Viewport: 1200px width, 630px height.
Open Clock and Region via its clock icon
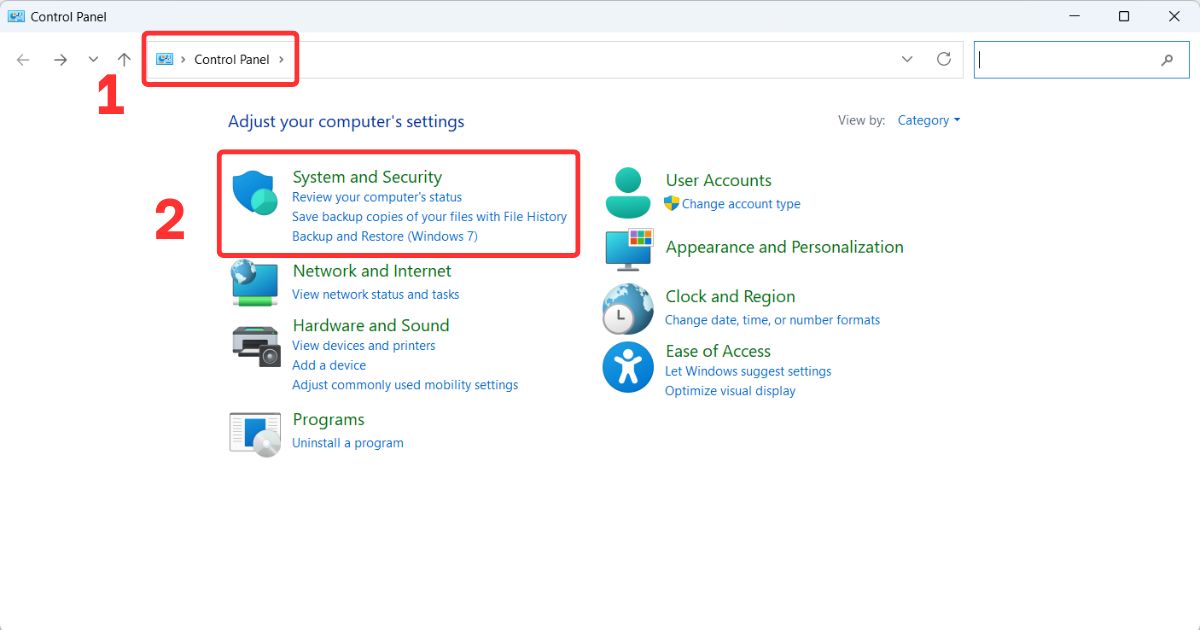click(x=627, y=307)
